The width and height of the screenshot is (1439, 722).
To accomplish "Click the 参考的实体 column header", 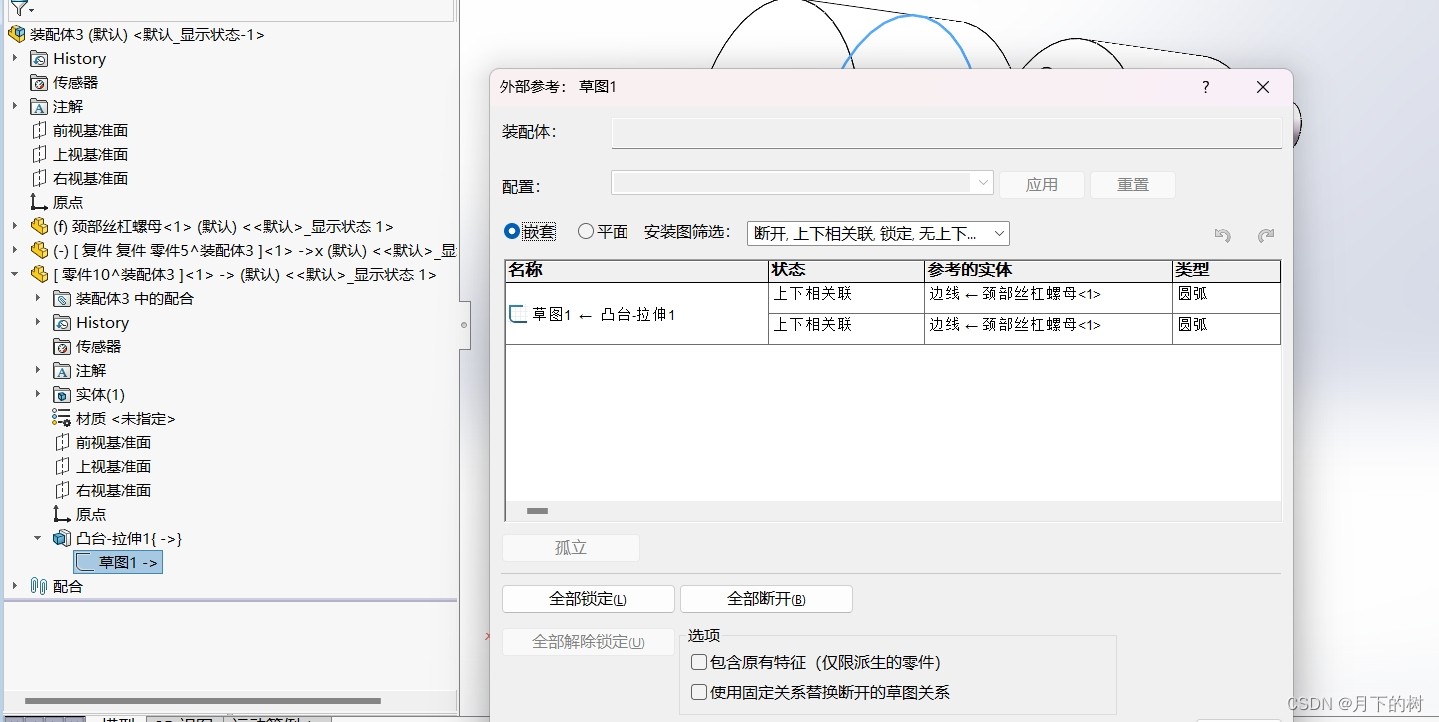I will coord(1048,271).
